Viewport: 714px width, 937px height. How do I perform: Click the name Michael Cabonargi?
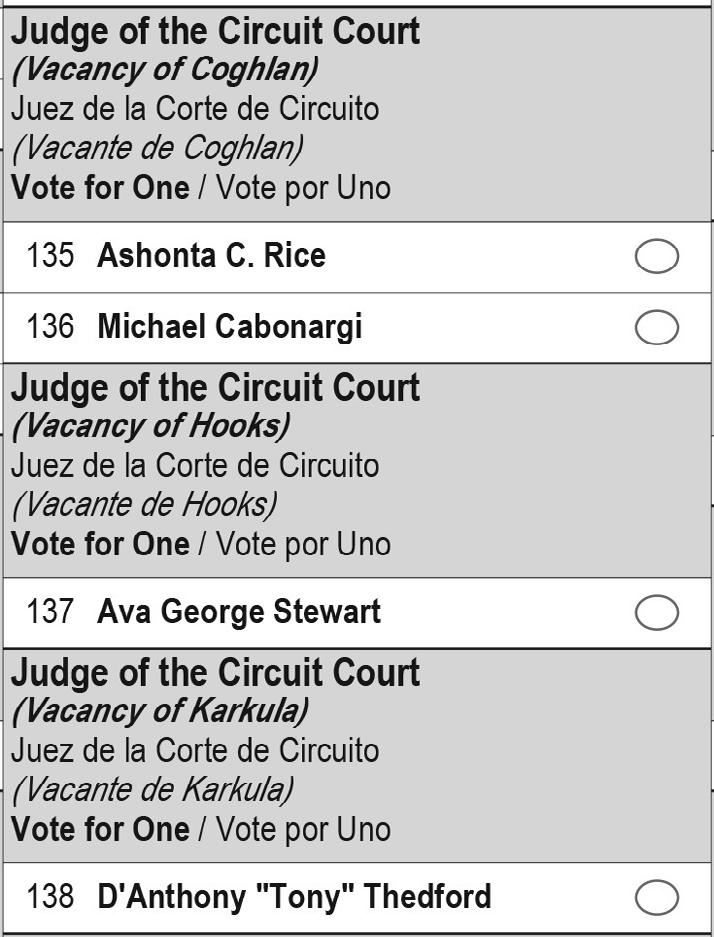pos(230,327)
